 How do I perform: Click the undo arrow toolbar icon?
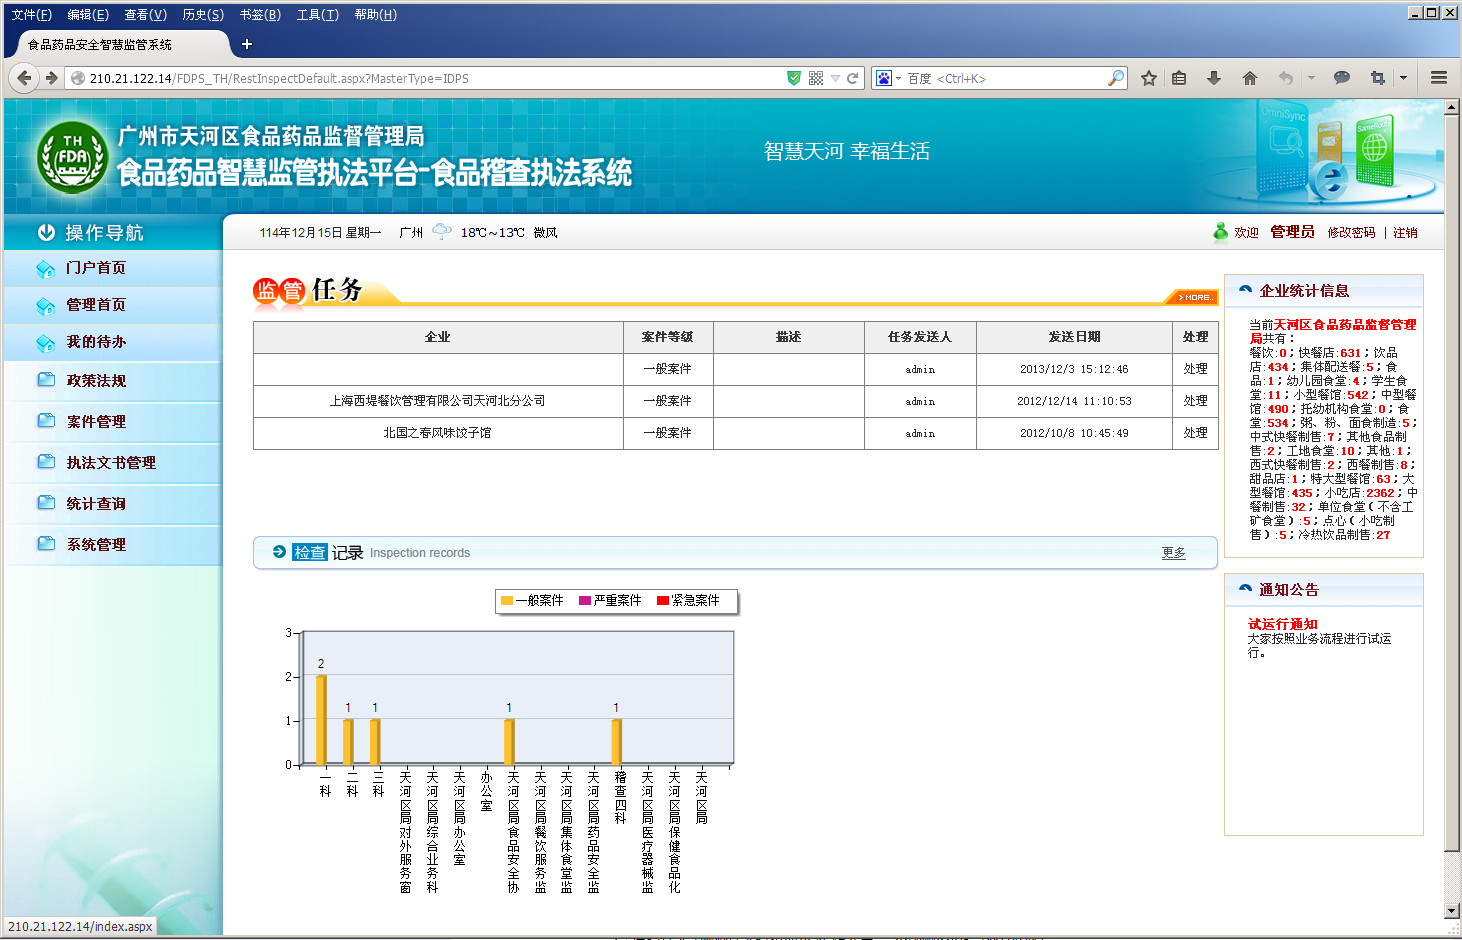pyautogui.click(x=1286, y=78)
